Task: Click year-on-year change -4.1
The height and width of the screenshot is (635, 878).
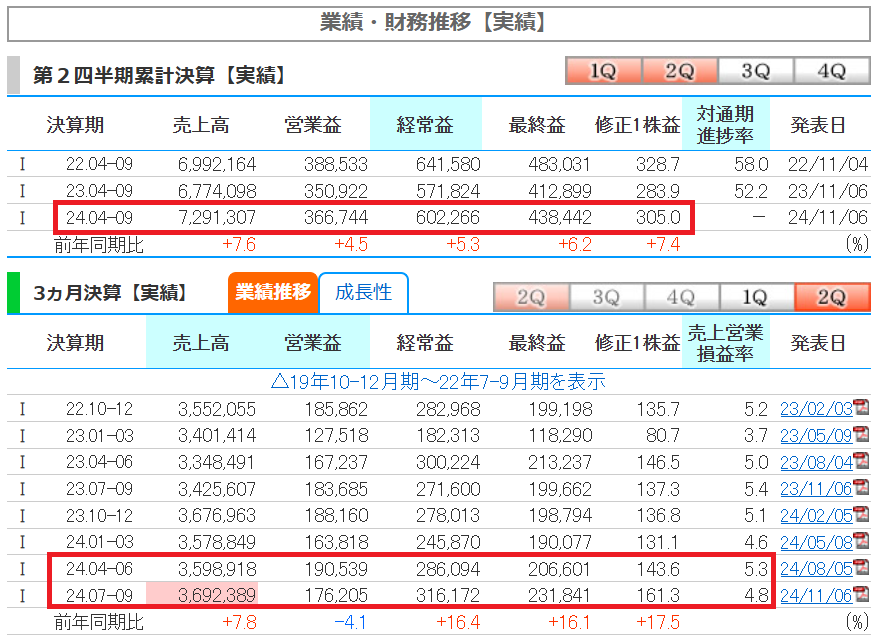Action: (x=351, y=622)
